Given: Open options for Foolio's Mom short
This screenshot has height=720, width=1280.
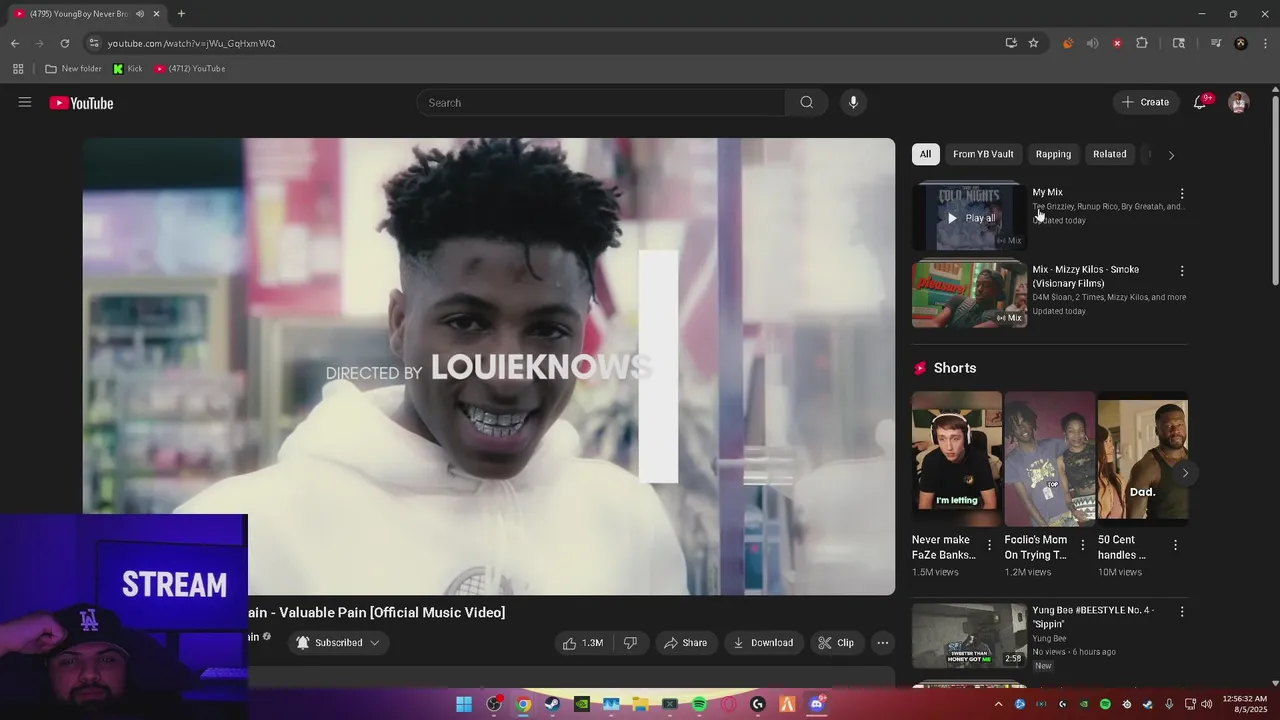Looking at the screenshot, I should [1082, 545].
